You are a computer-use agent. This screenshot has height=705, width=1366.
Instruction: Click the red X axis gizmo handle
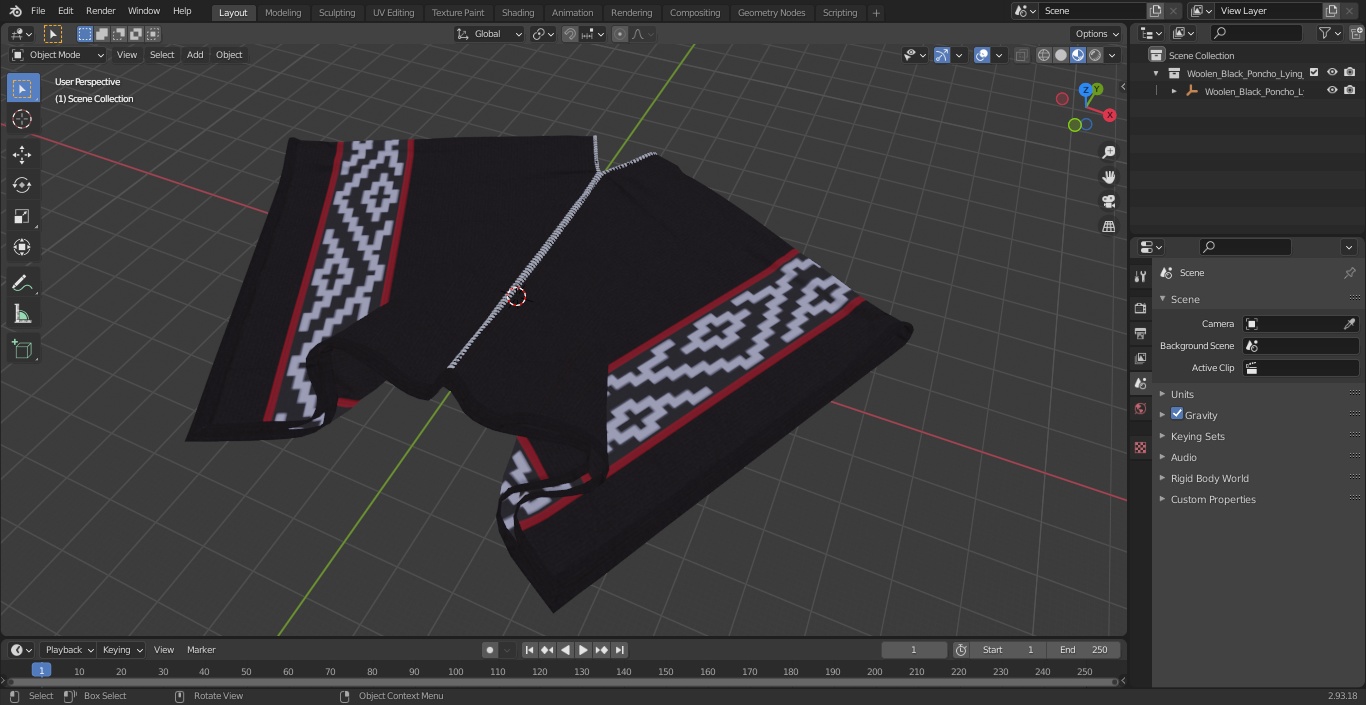1110,115
